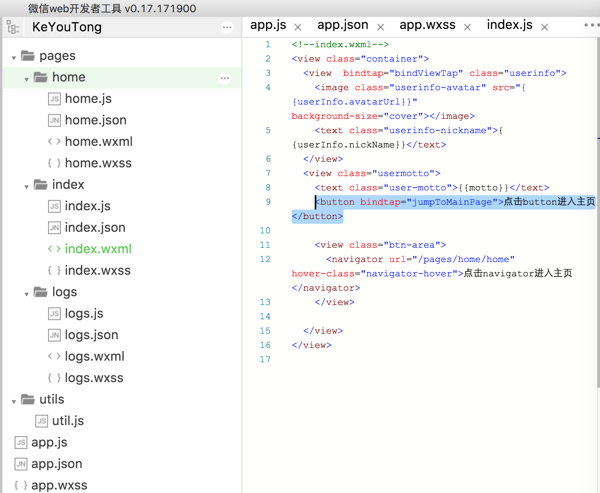Click the JN icon beside logs.json
Screen dimensions: 600x493
(54, 335)
